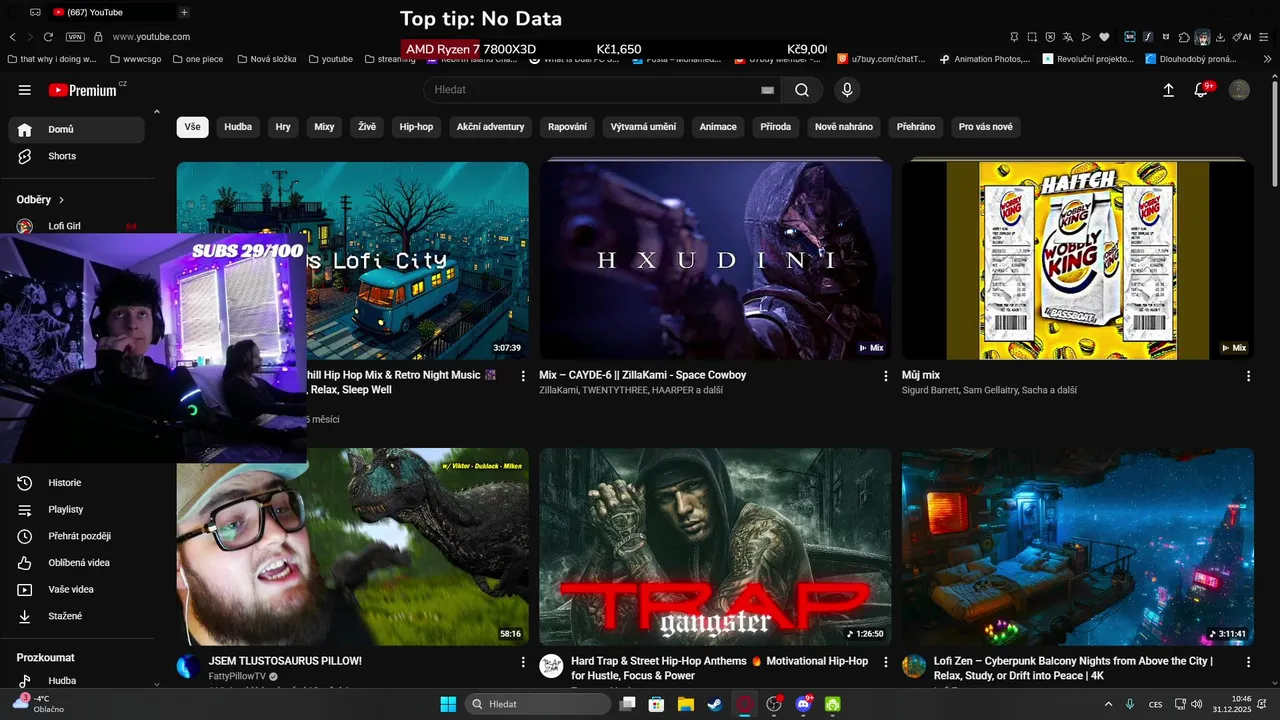Open Přehrát později in sidebar
Screen dimensions: 1280x720
77,536
